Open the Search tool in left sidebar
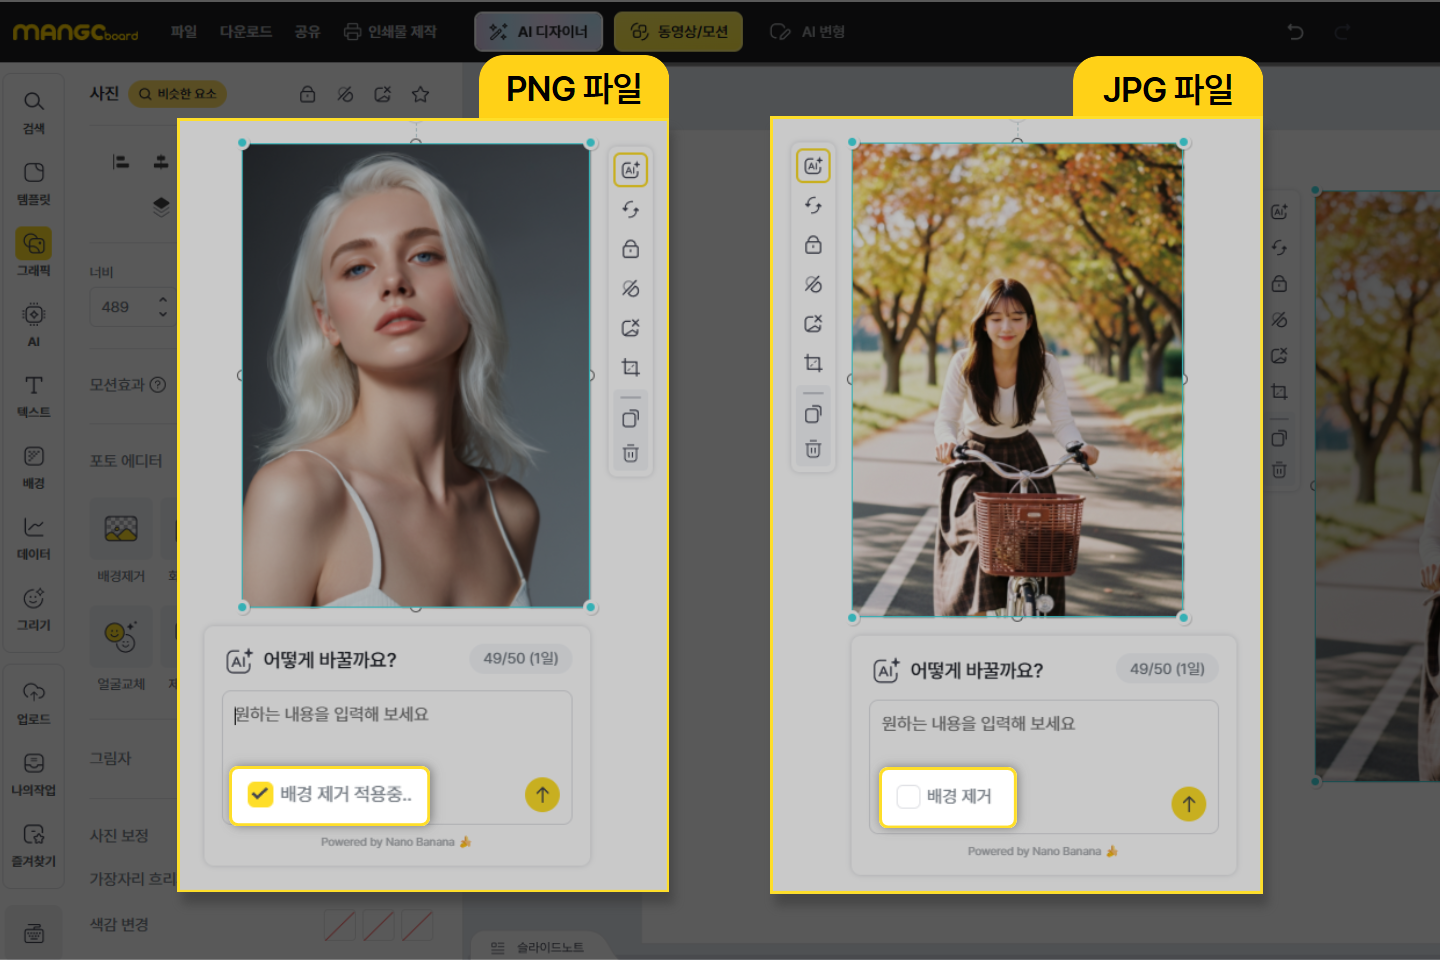This screenshot has width=1440, height=960. click(x=34, y=110)
